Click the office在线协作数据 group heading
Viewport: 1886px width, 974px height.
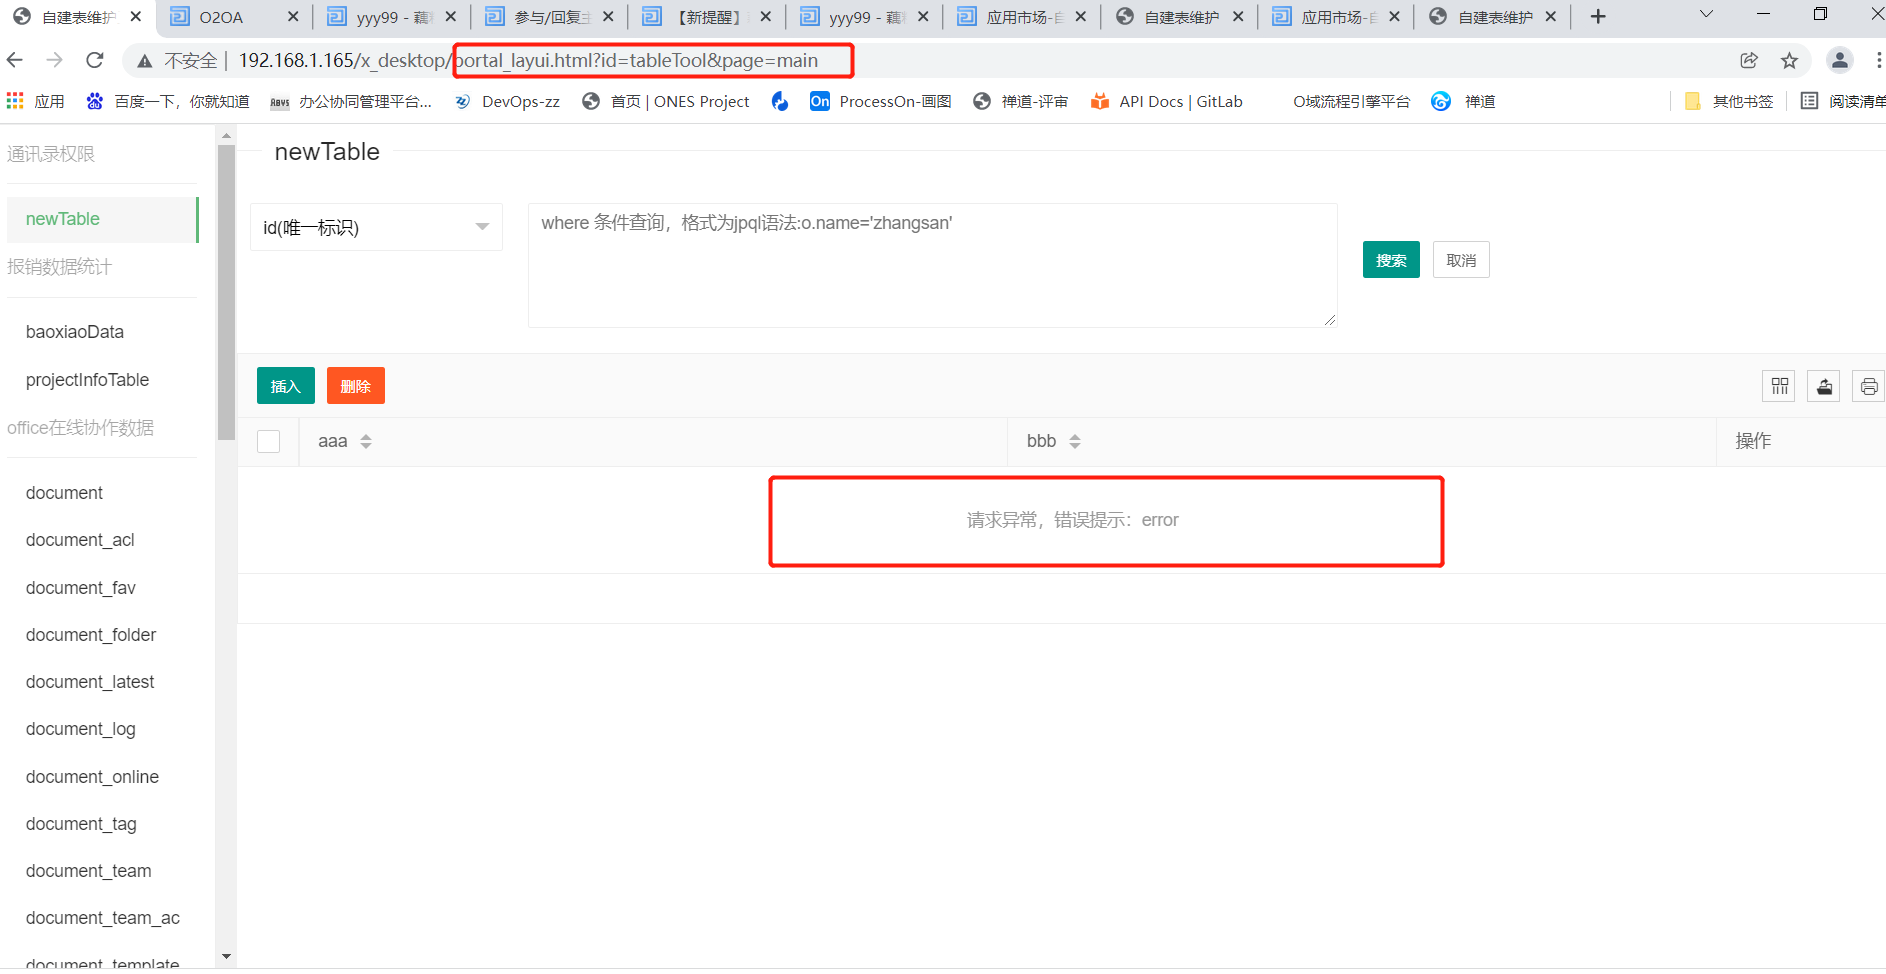80,428
